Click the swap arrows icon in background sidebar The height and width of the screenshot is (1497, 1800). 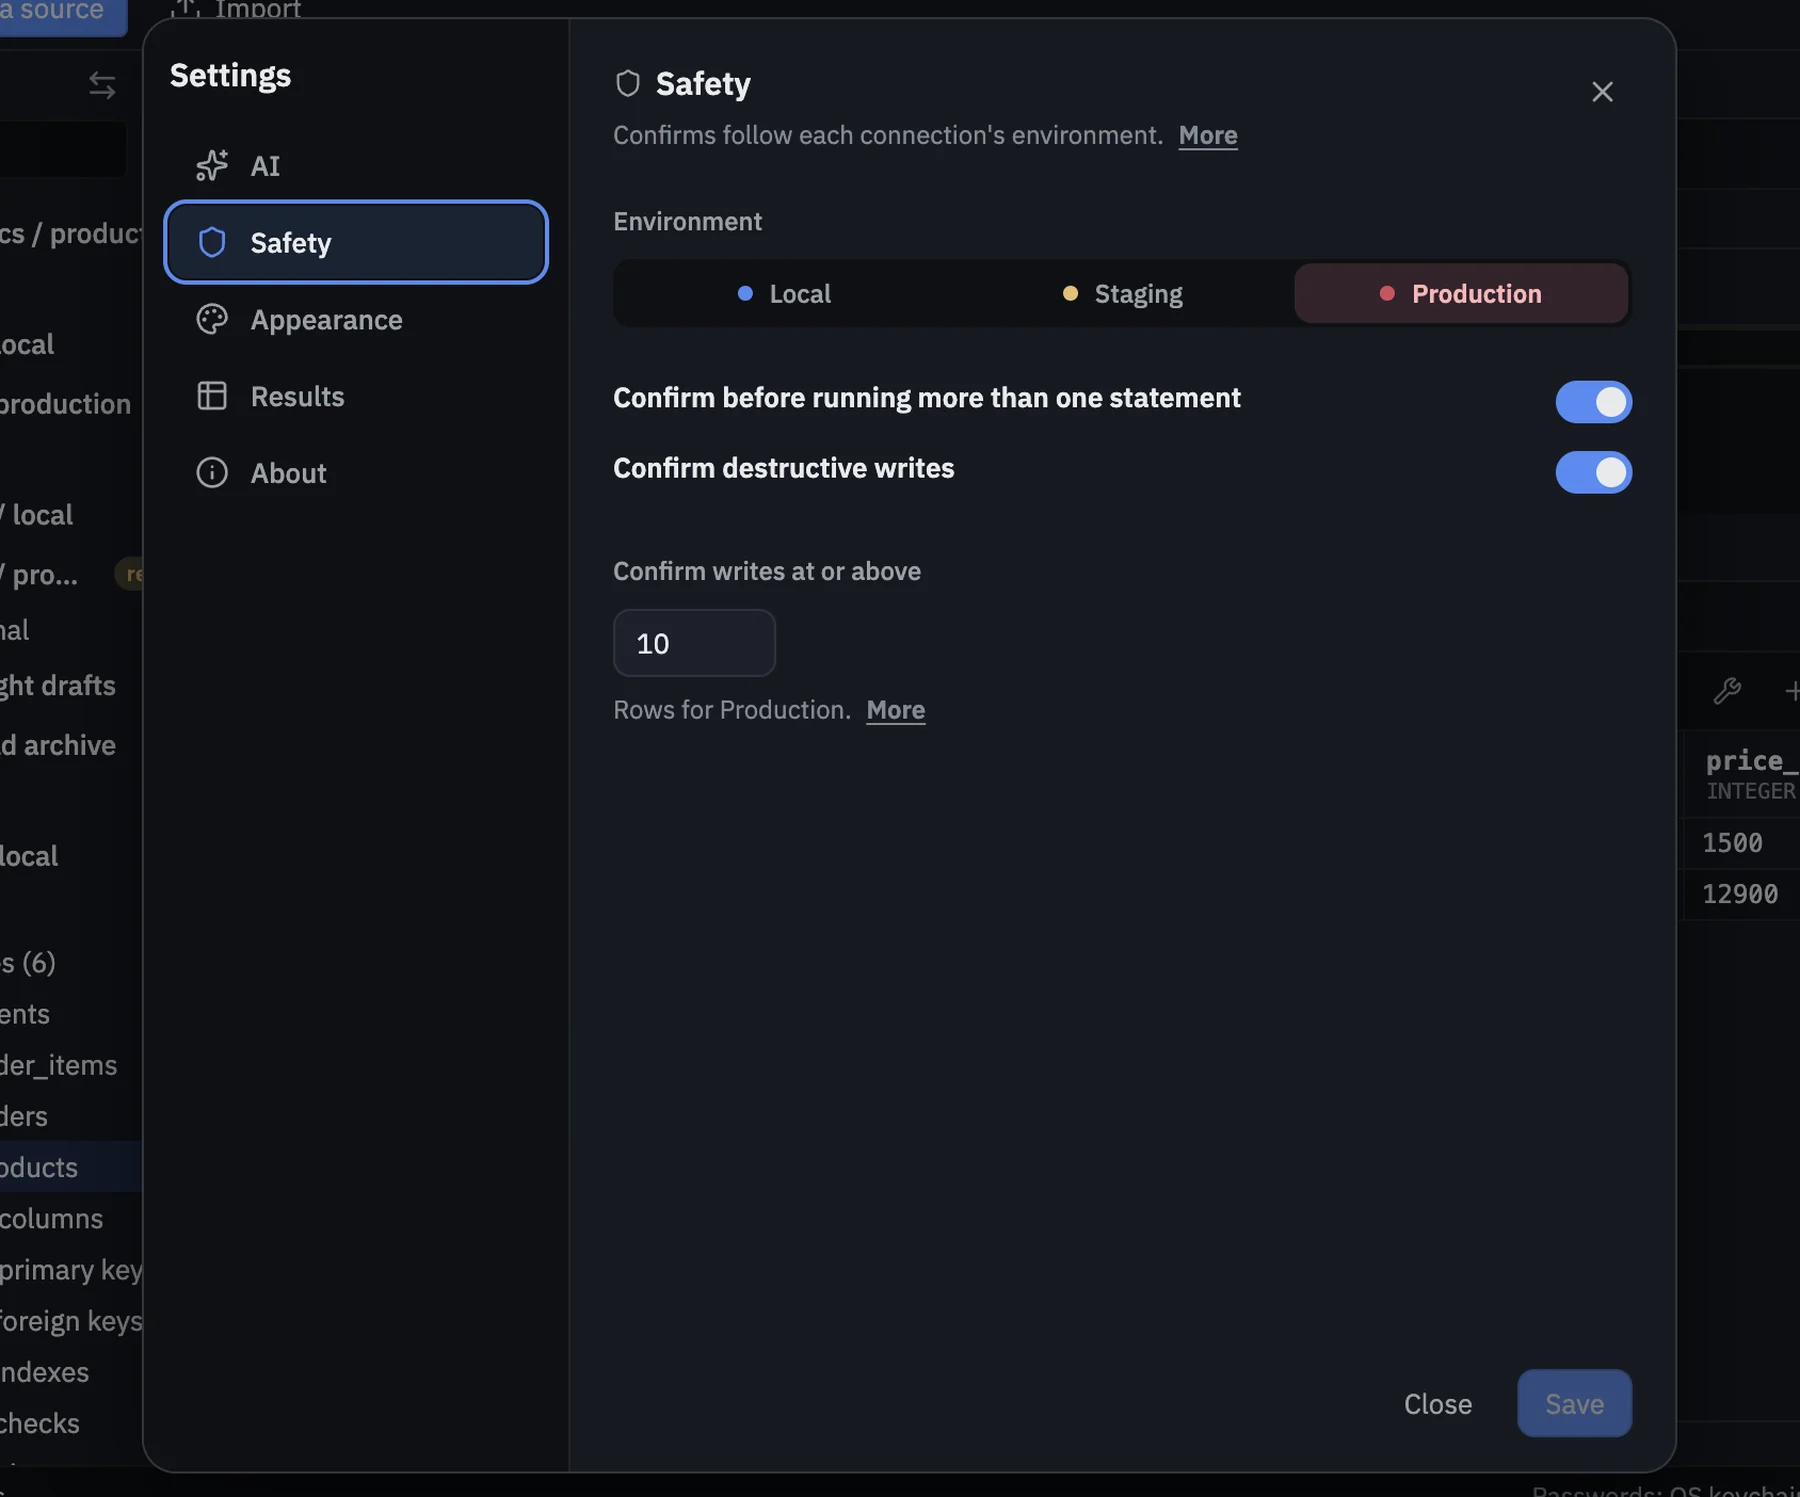(x=102, y=85)
